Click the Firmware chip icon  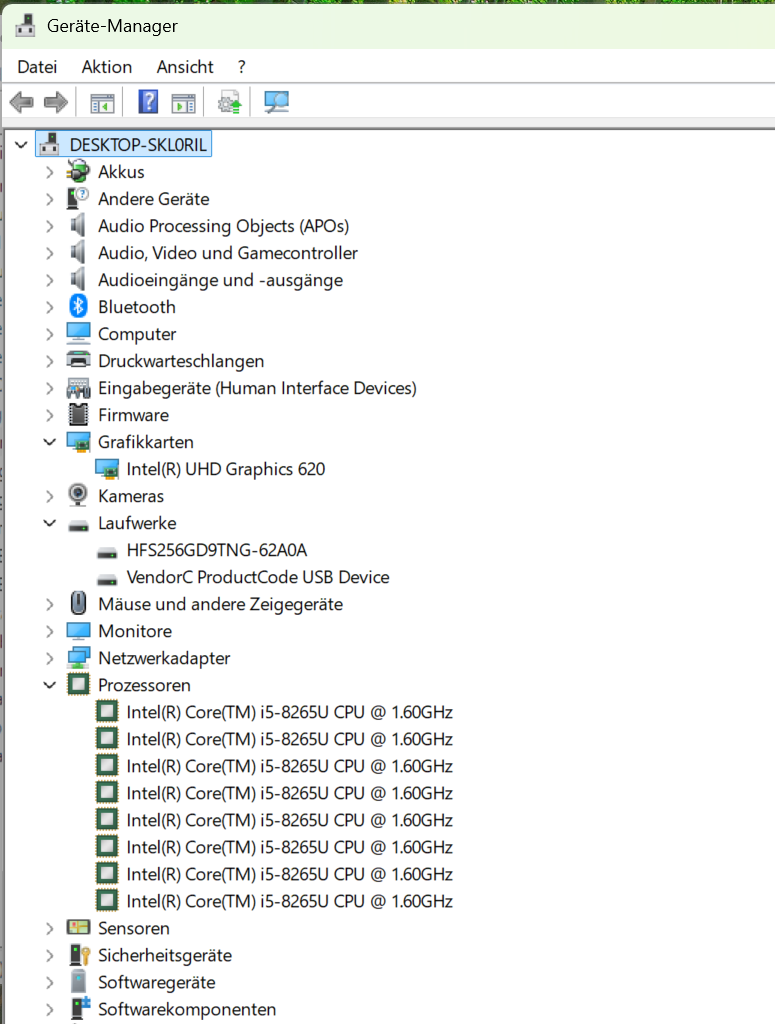[78, 415]
